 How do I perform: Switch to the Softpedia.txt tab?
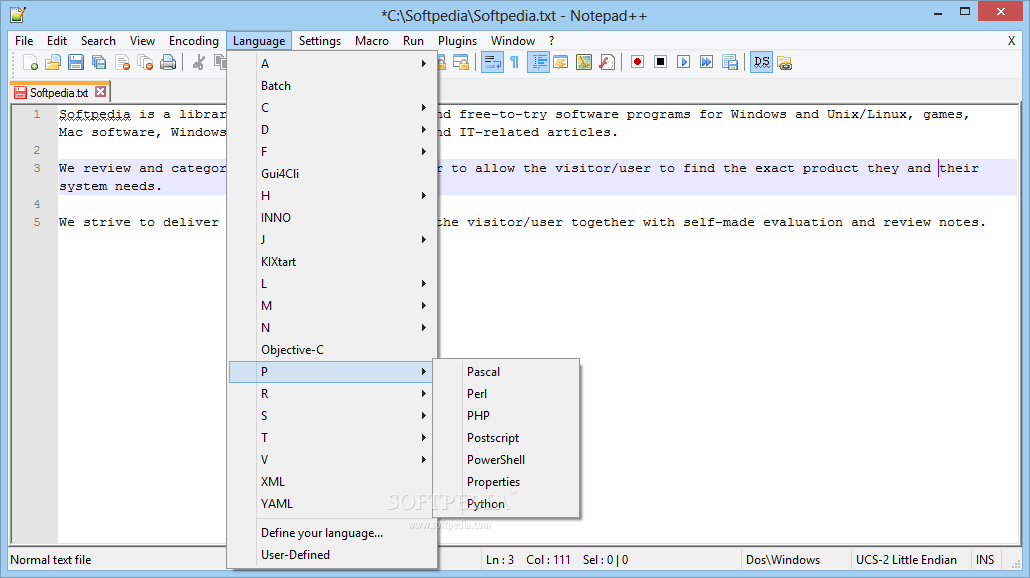[x=59, y=93]
